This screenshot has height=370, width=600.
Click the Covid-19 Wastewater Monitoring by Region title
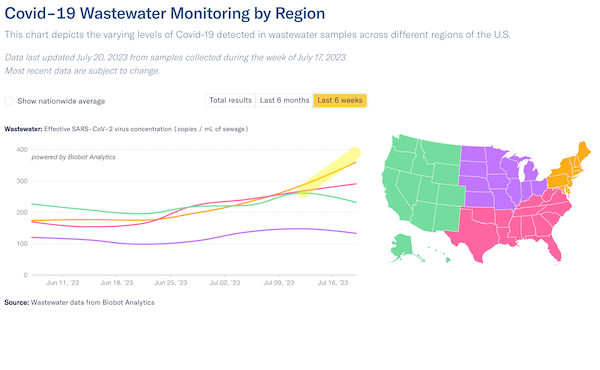(165, 13)
